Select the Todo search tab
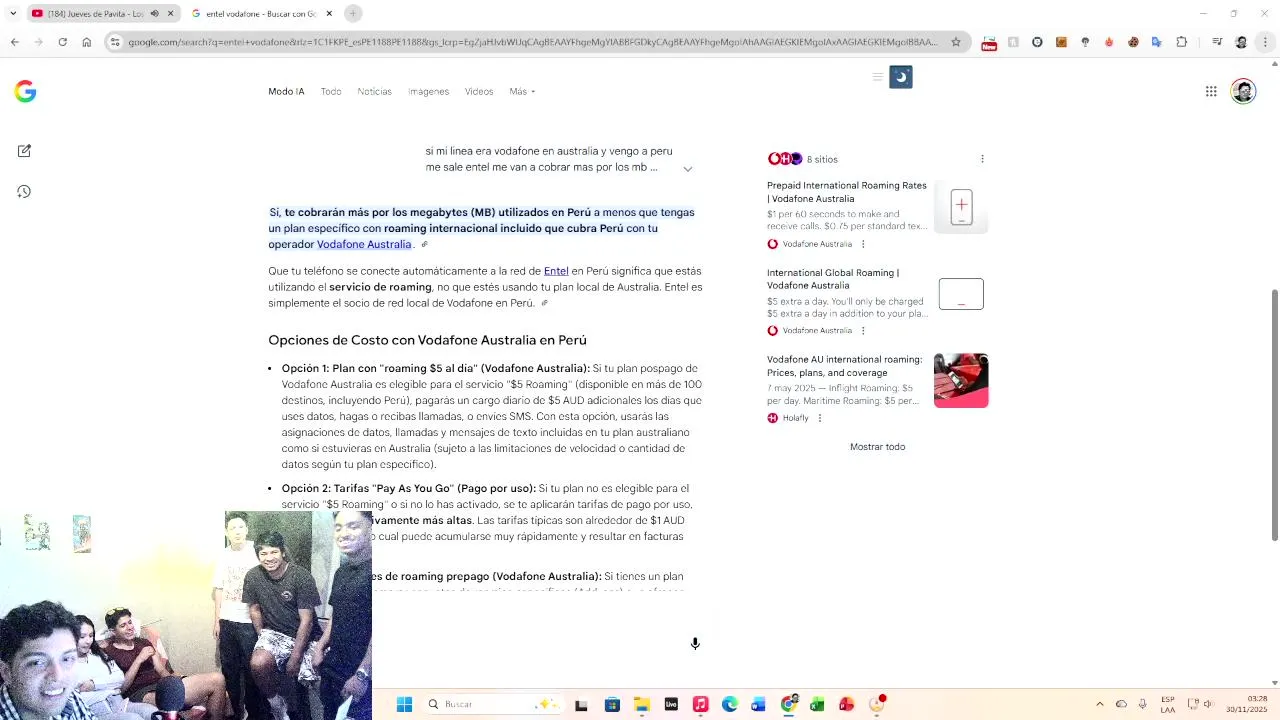Screen dimensions: 1280x720 (x=331, y=92)
